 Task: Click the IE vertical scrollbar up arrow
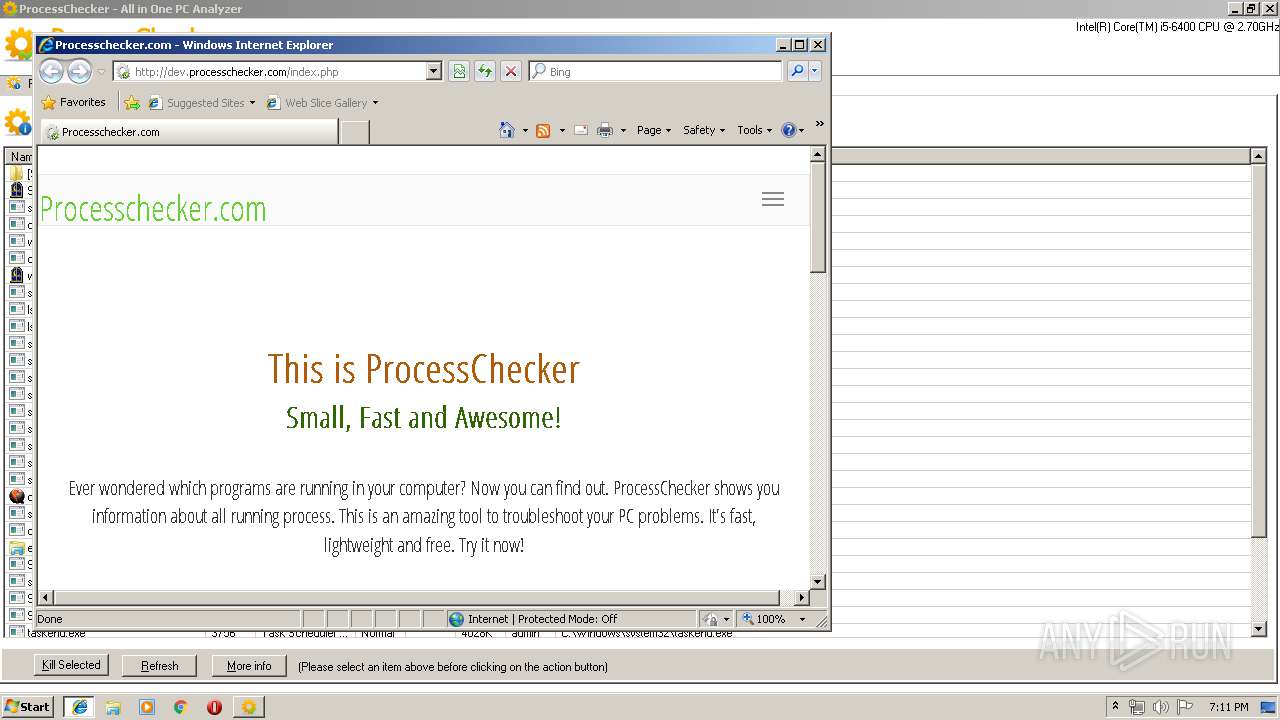point(818,154)
